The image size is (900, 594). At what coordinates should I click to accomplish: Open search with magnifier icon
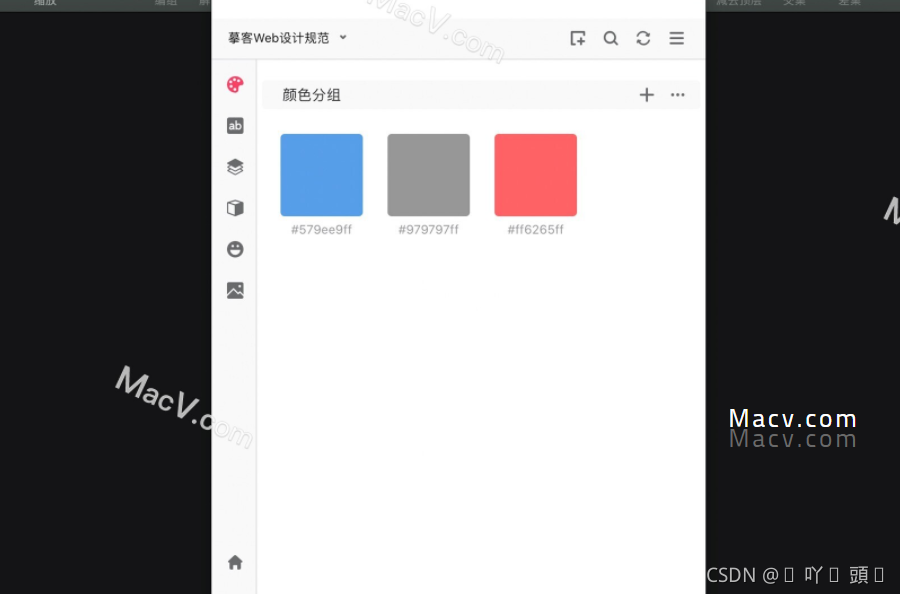611,38
